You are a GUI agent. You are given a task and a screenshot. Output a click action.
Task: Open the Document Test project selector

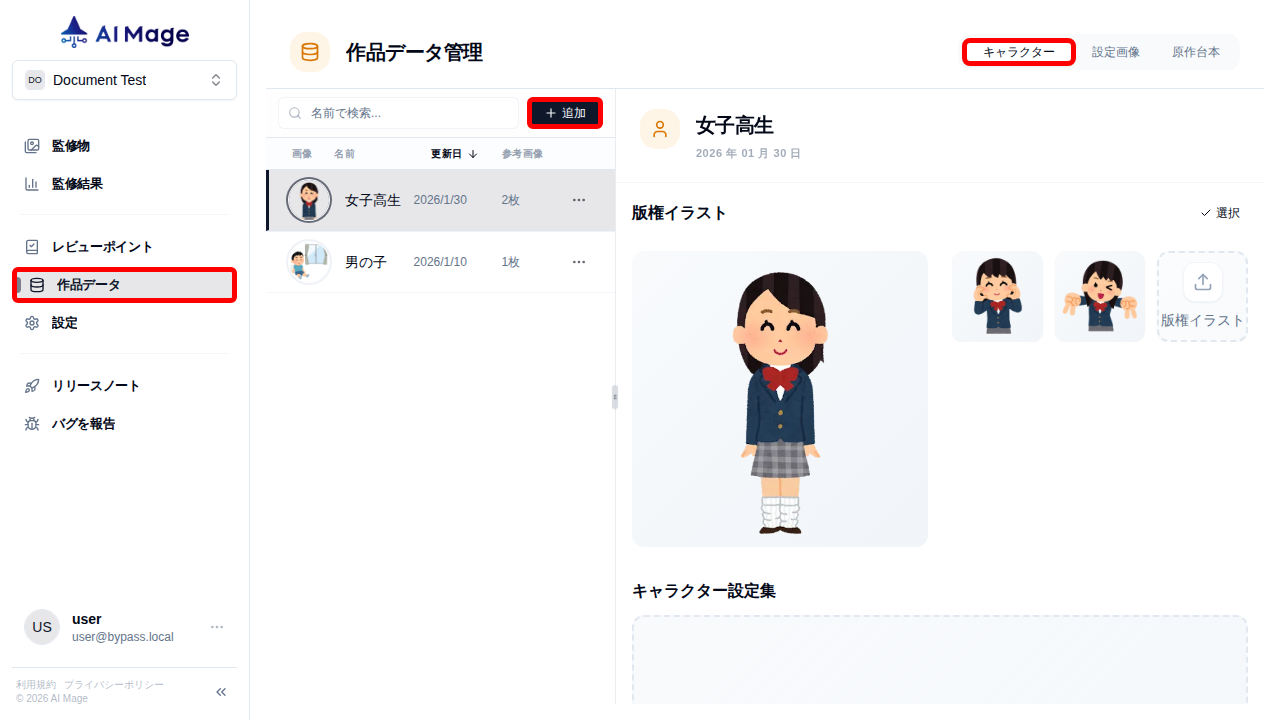click(x=124, y=79)
